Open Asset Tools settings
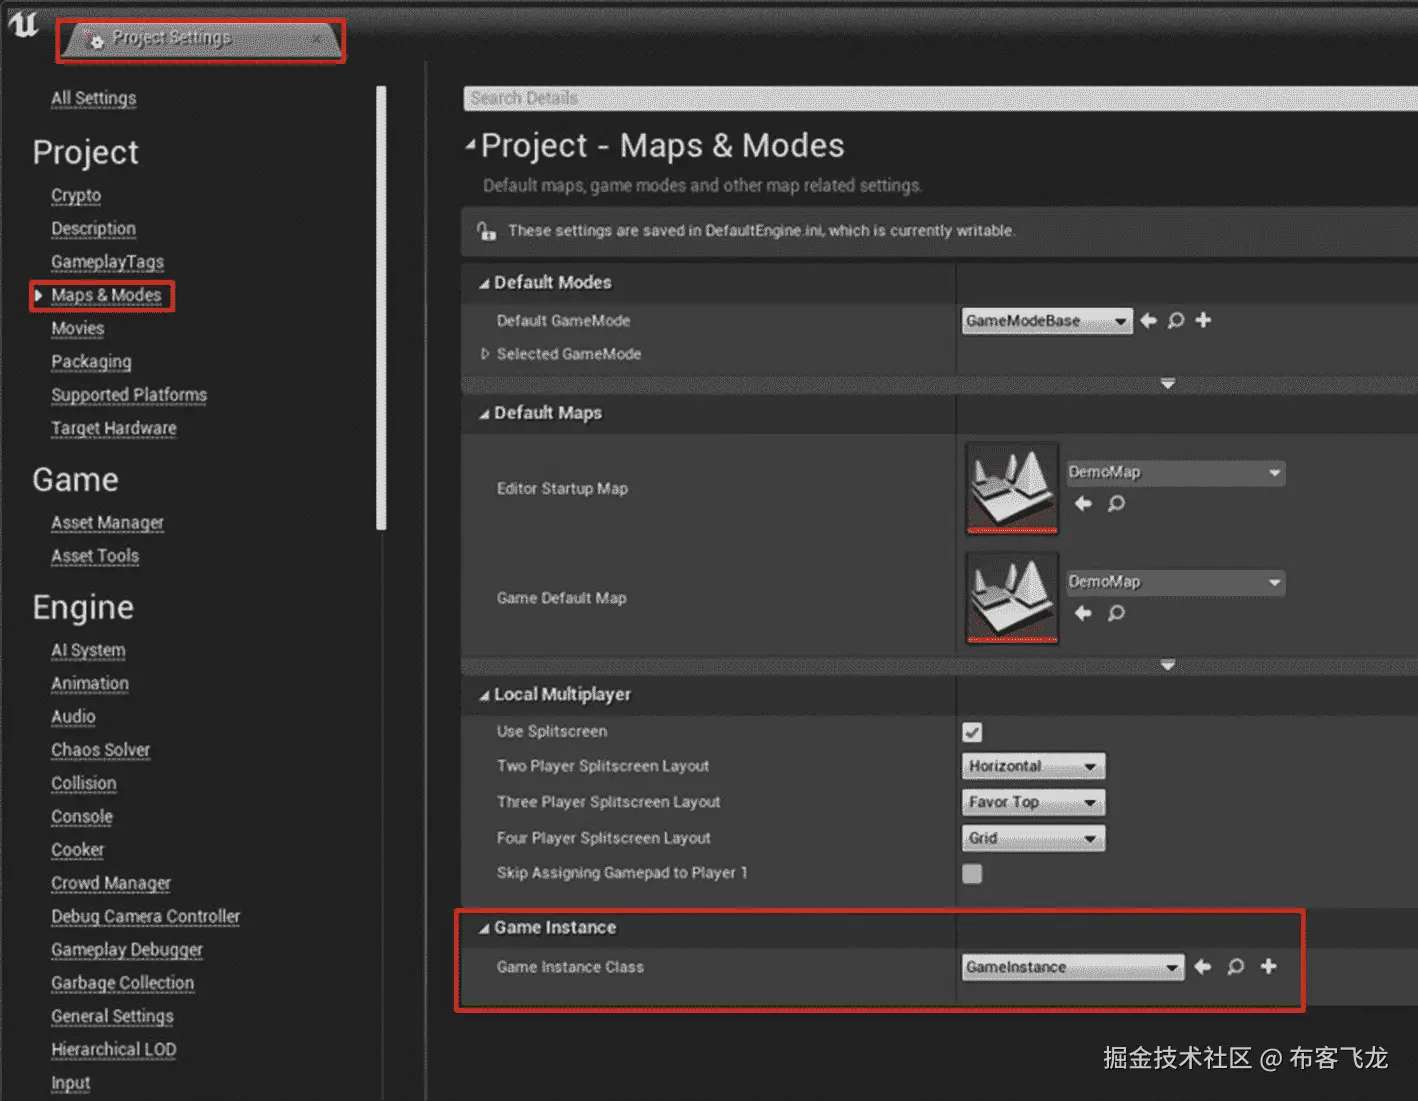The image size is (1418, 1101). 95,555
